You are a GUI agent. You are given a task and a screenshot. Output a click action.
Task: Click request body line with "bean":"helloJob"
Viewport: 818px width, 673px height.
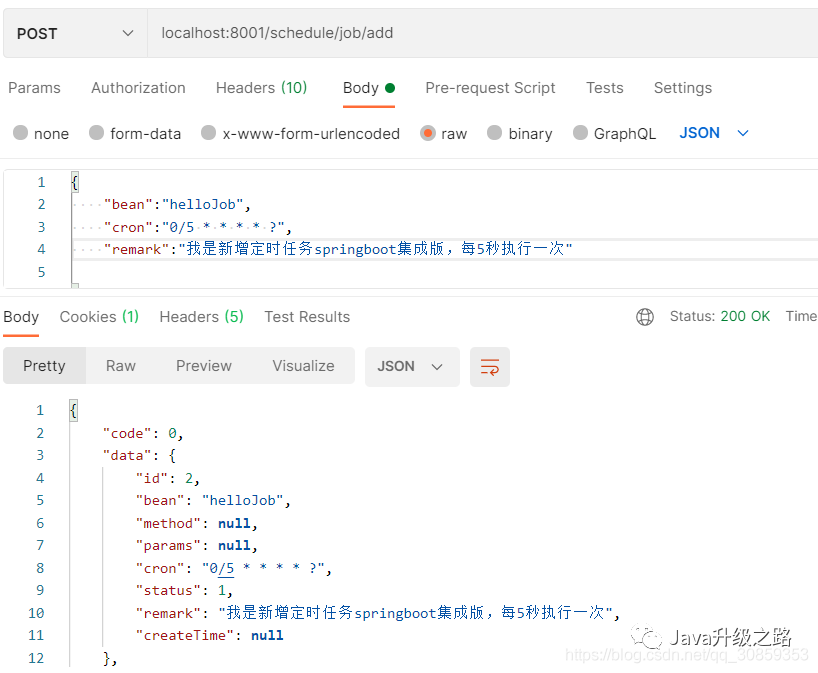(177, 205)
